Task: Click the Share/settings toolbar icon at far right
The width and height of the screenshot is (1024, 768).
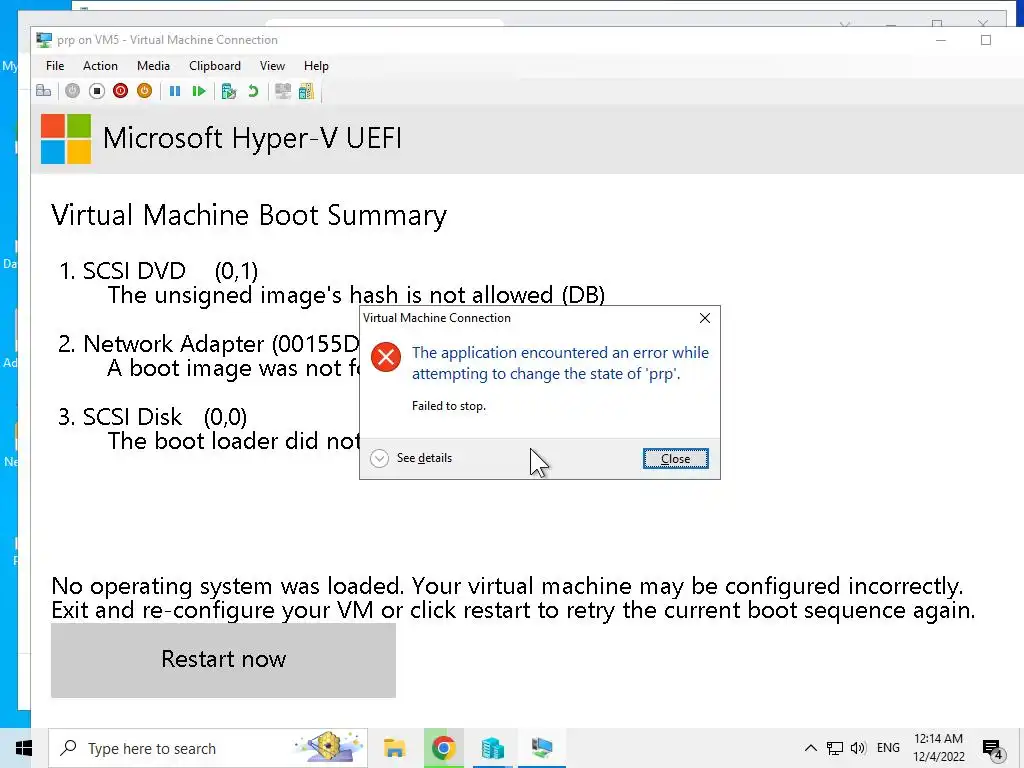Action: coord(306,91)
